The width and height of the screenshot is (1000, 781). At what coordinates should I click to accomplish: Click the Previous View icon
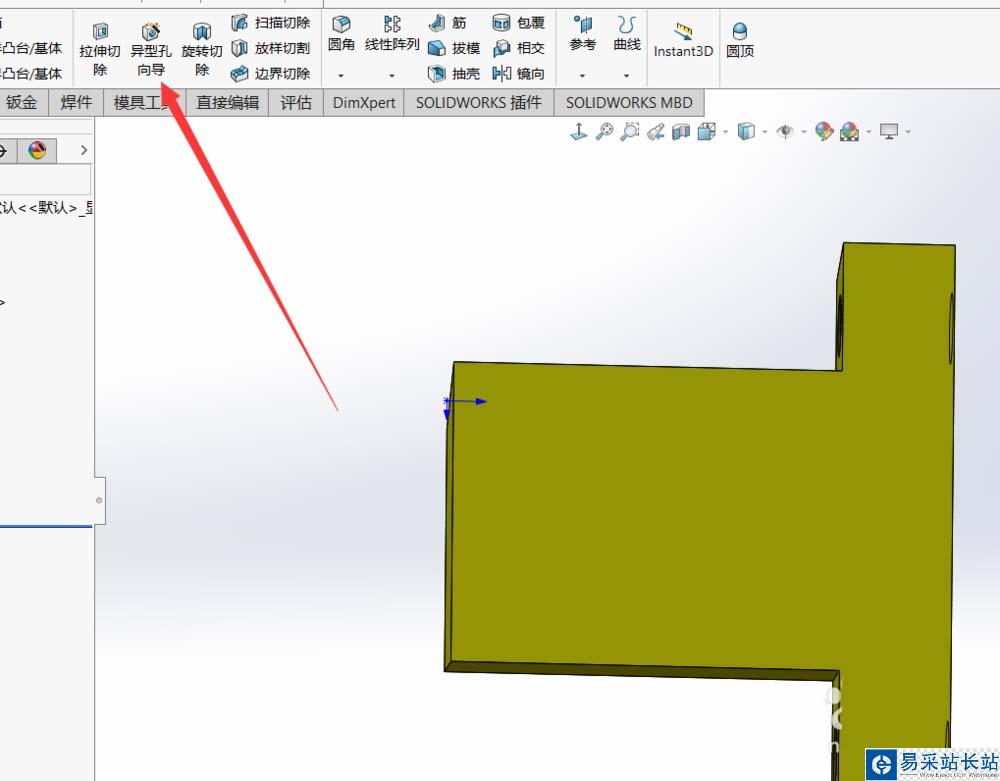coord(655,131)
